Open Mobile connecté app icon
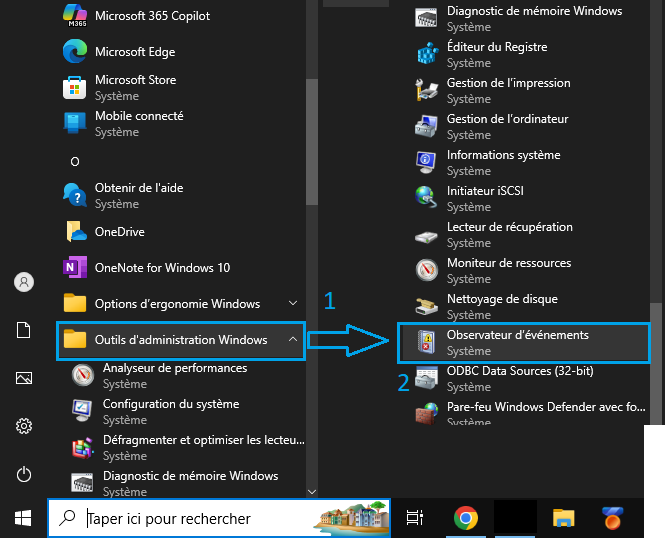The image size is (665, 554). [x=75, y=123]
